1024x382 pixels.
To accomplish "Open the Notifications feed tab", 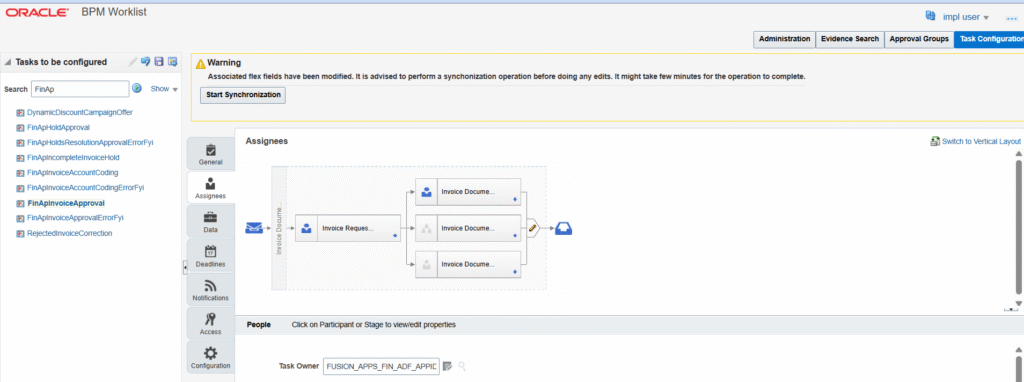I will click(x=210, y=290).
